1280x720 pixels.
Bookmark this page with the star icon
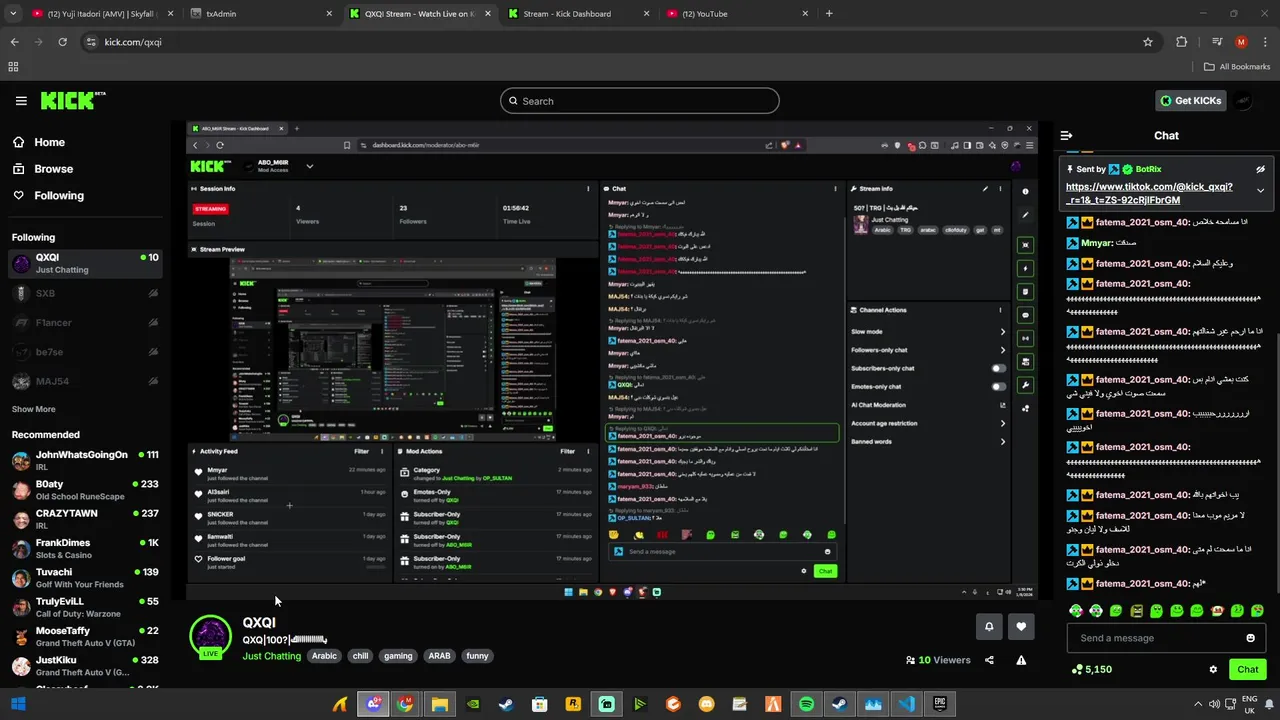coord(1148,42)
